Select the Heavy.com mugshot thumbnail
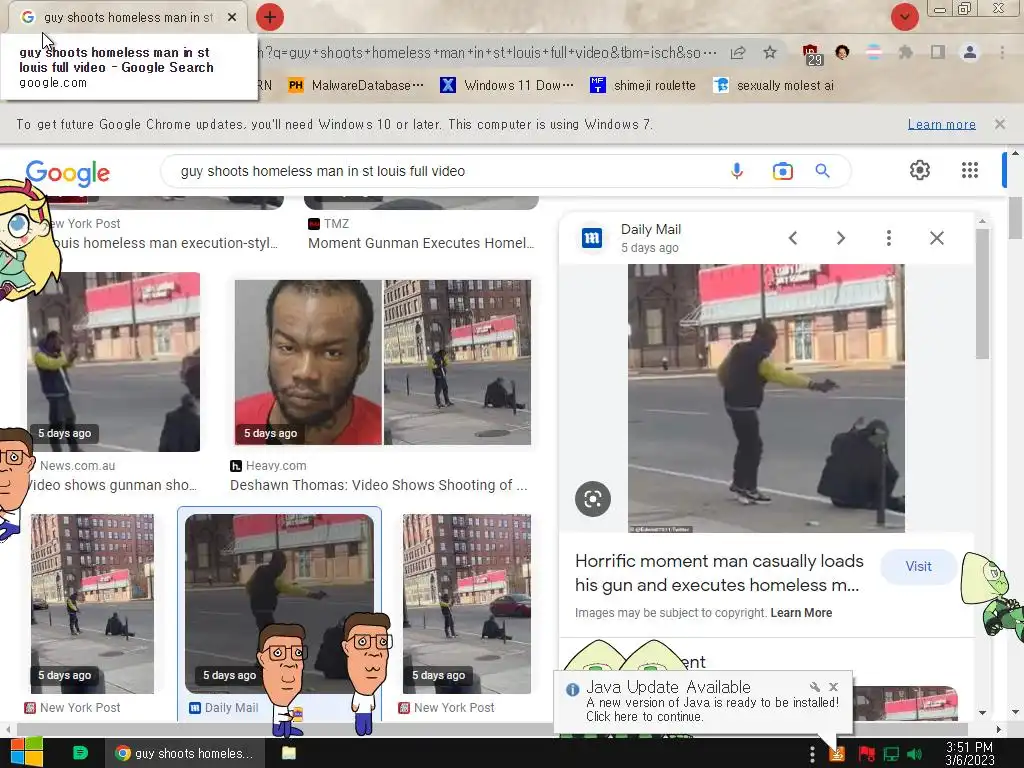Screen dimensions: 1024x768 pos(383,362)
